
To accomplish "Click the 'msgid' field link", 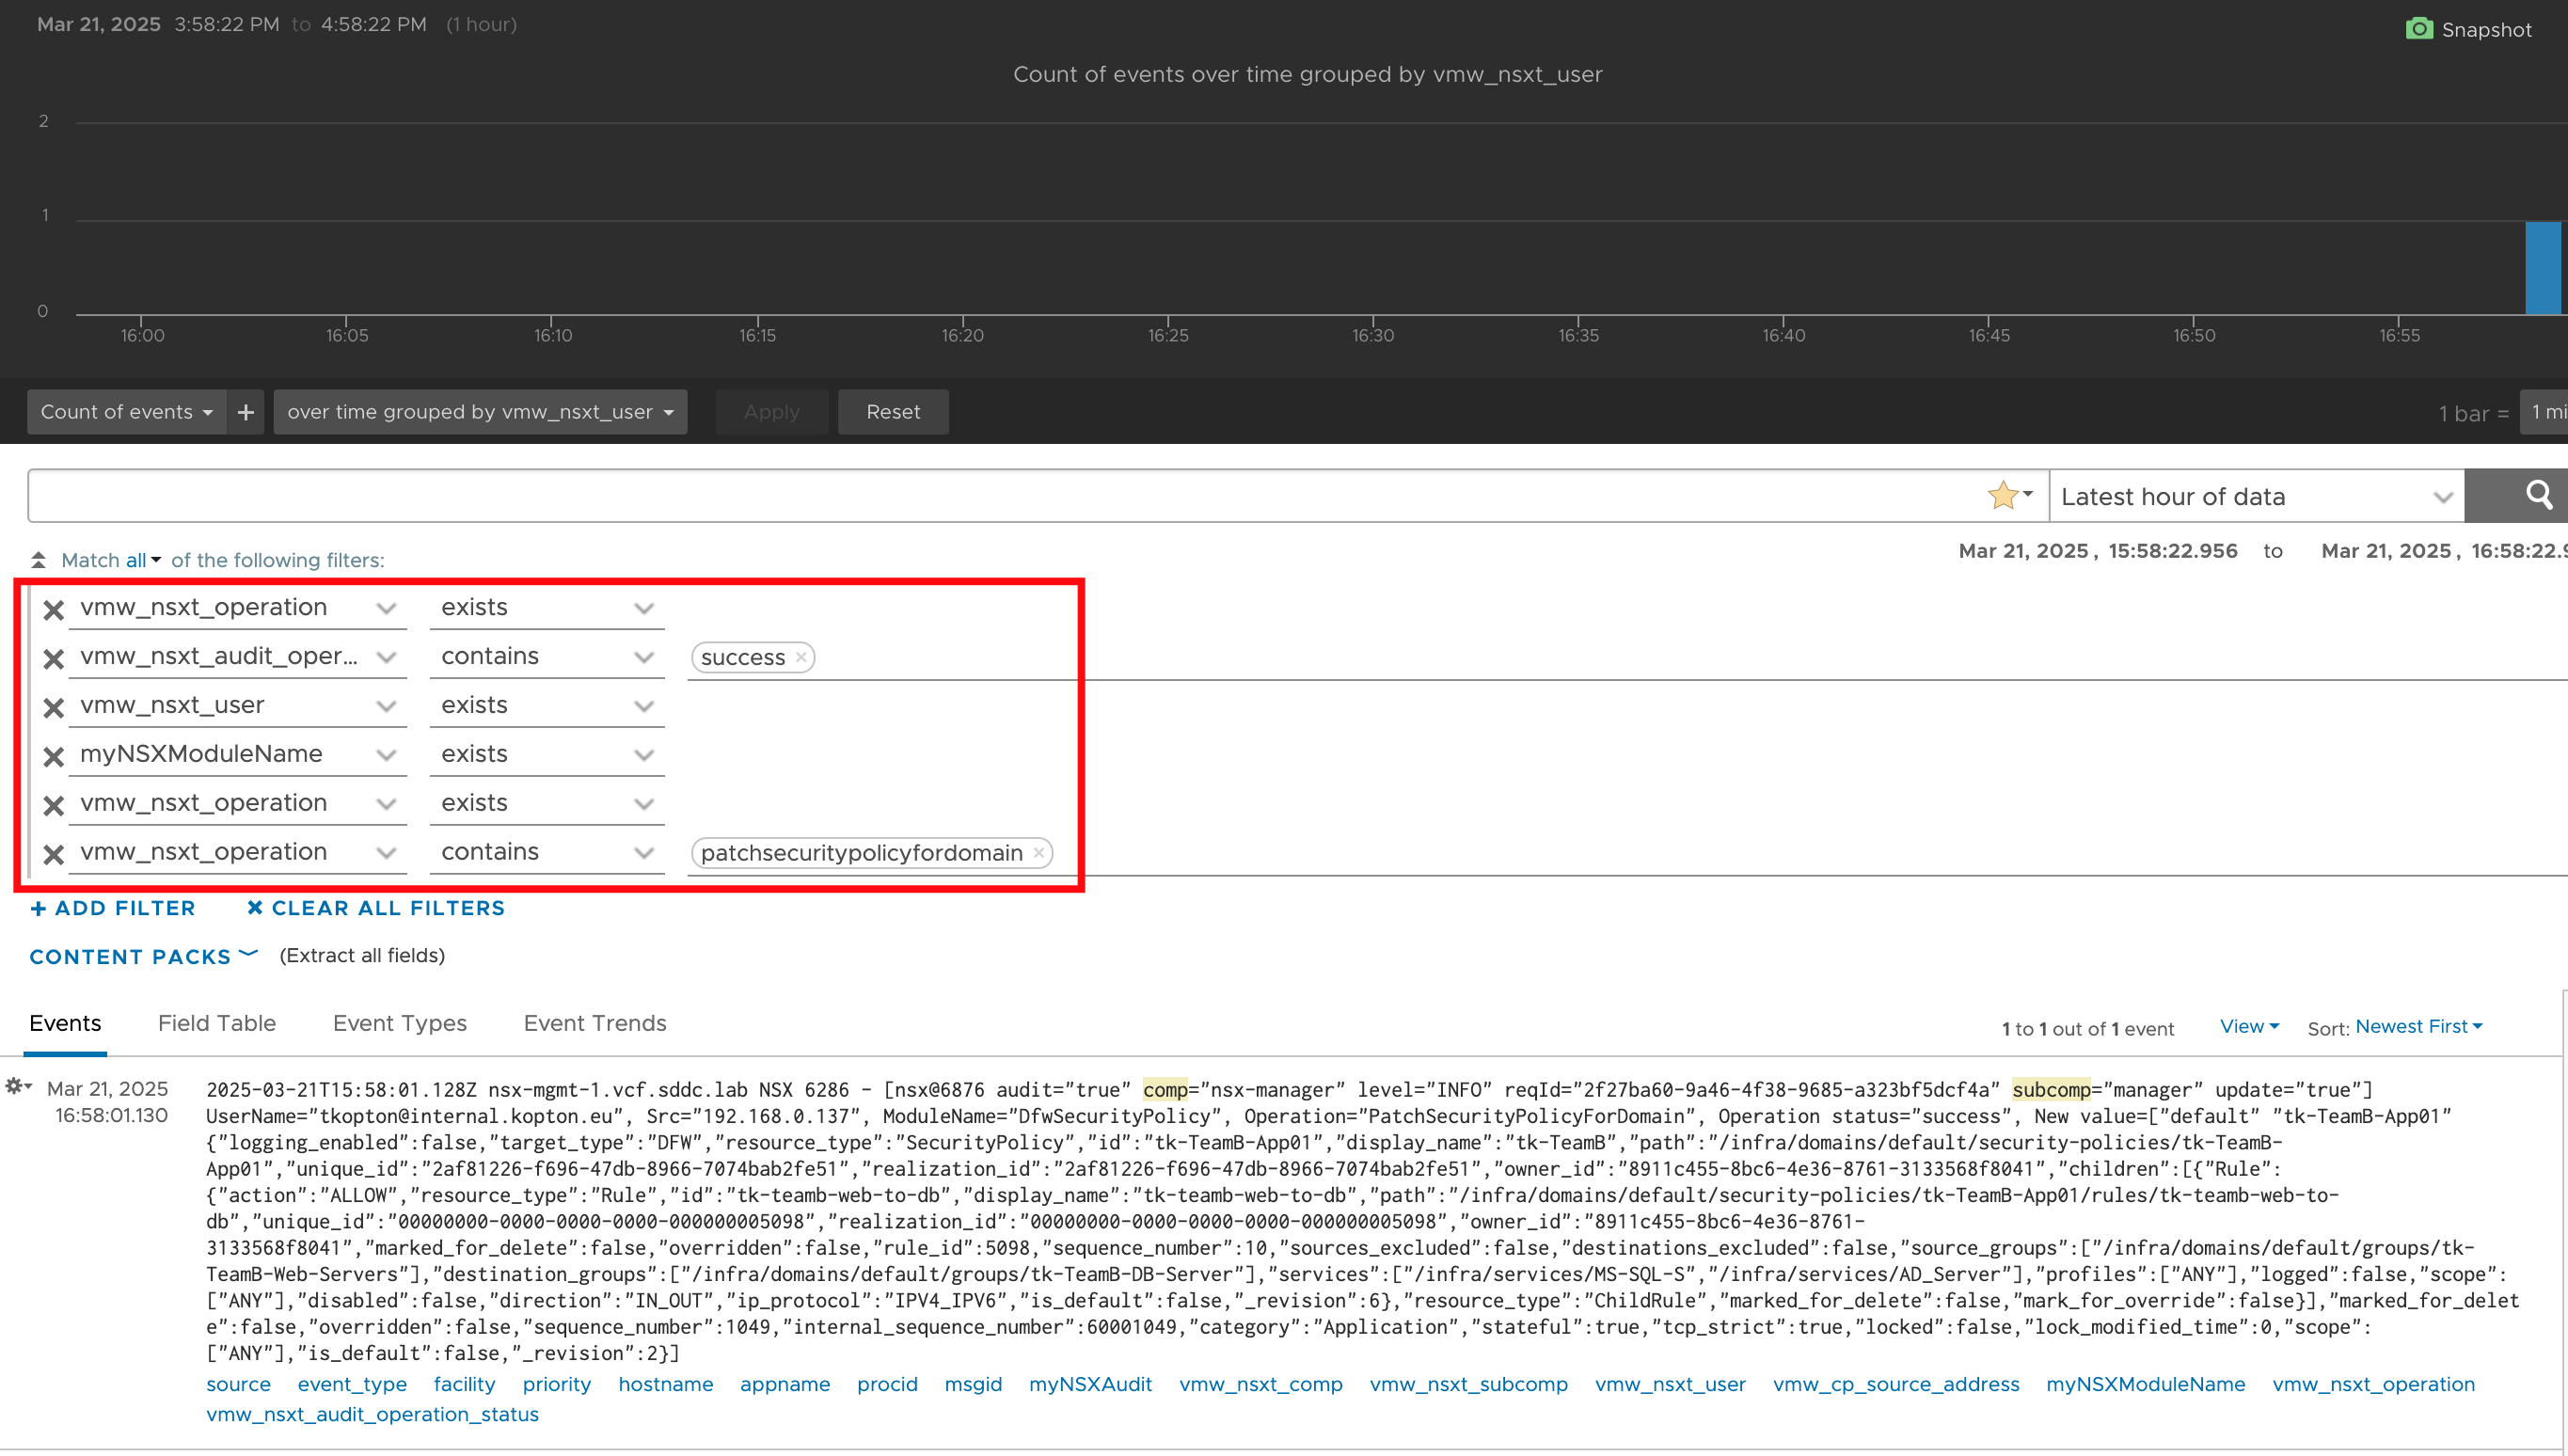I will 973,1384.
